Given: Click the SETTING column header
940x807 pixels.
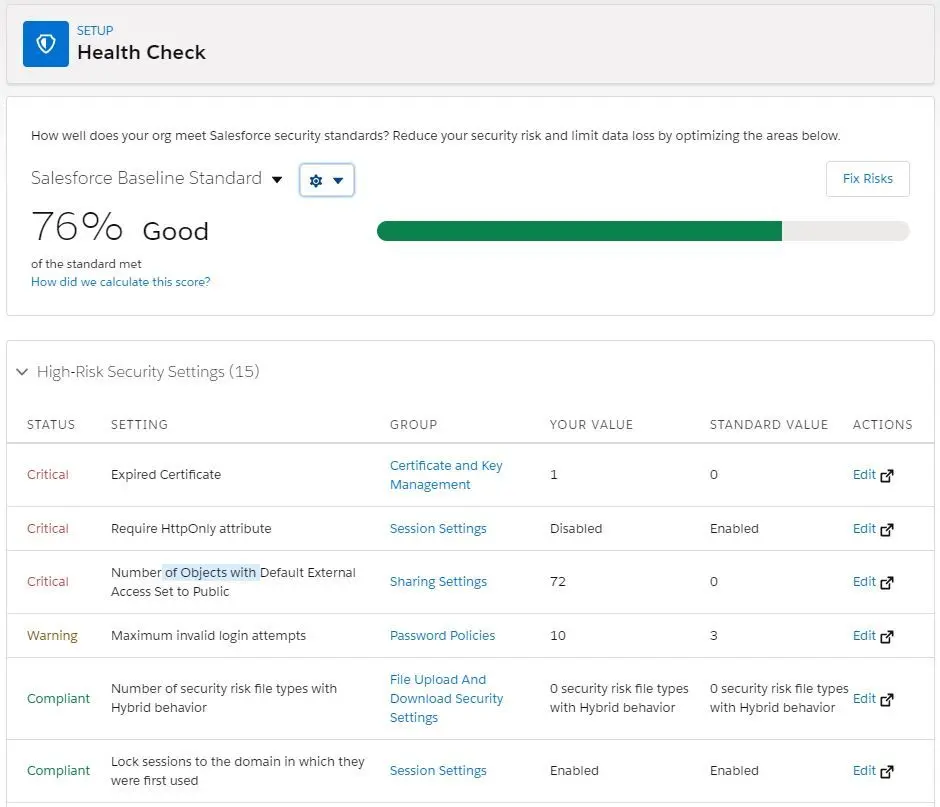Looking at the screenshot, I should [139, 424].
